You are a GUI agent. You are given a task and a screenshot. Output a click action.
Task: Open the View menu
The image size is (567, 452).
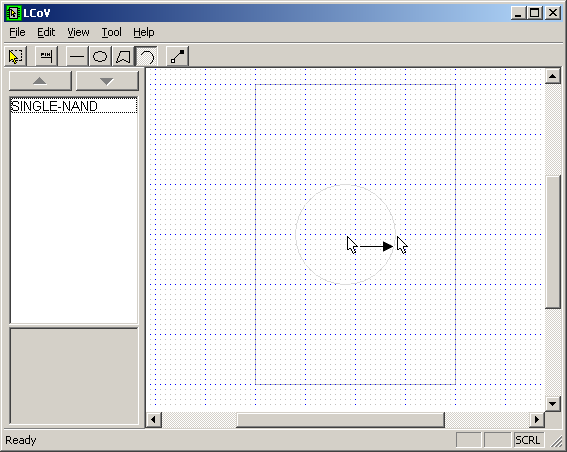click(x=78, y=33)
